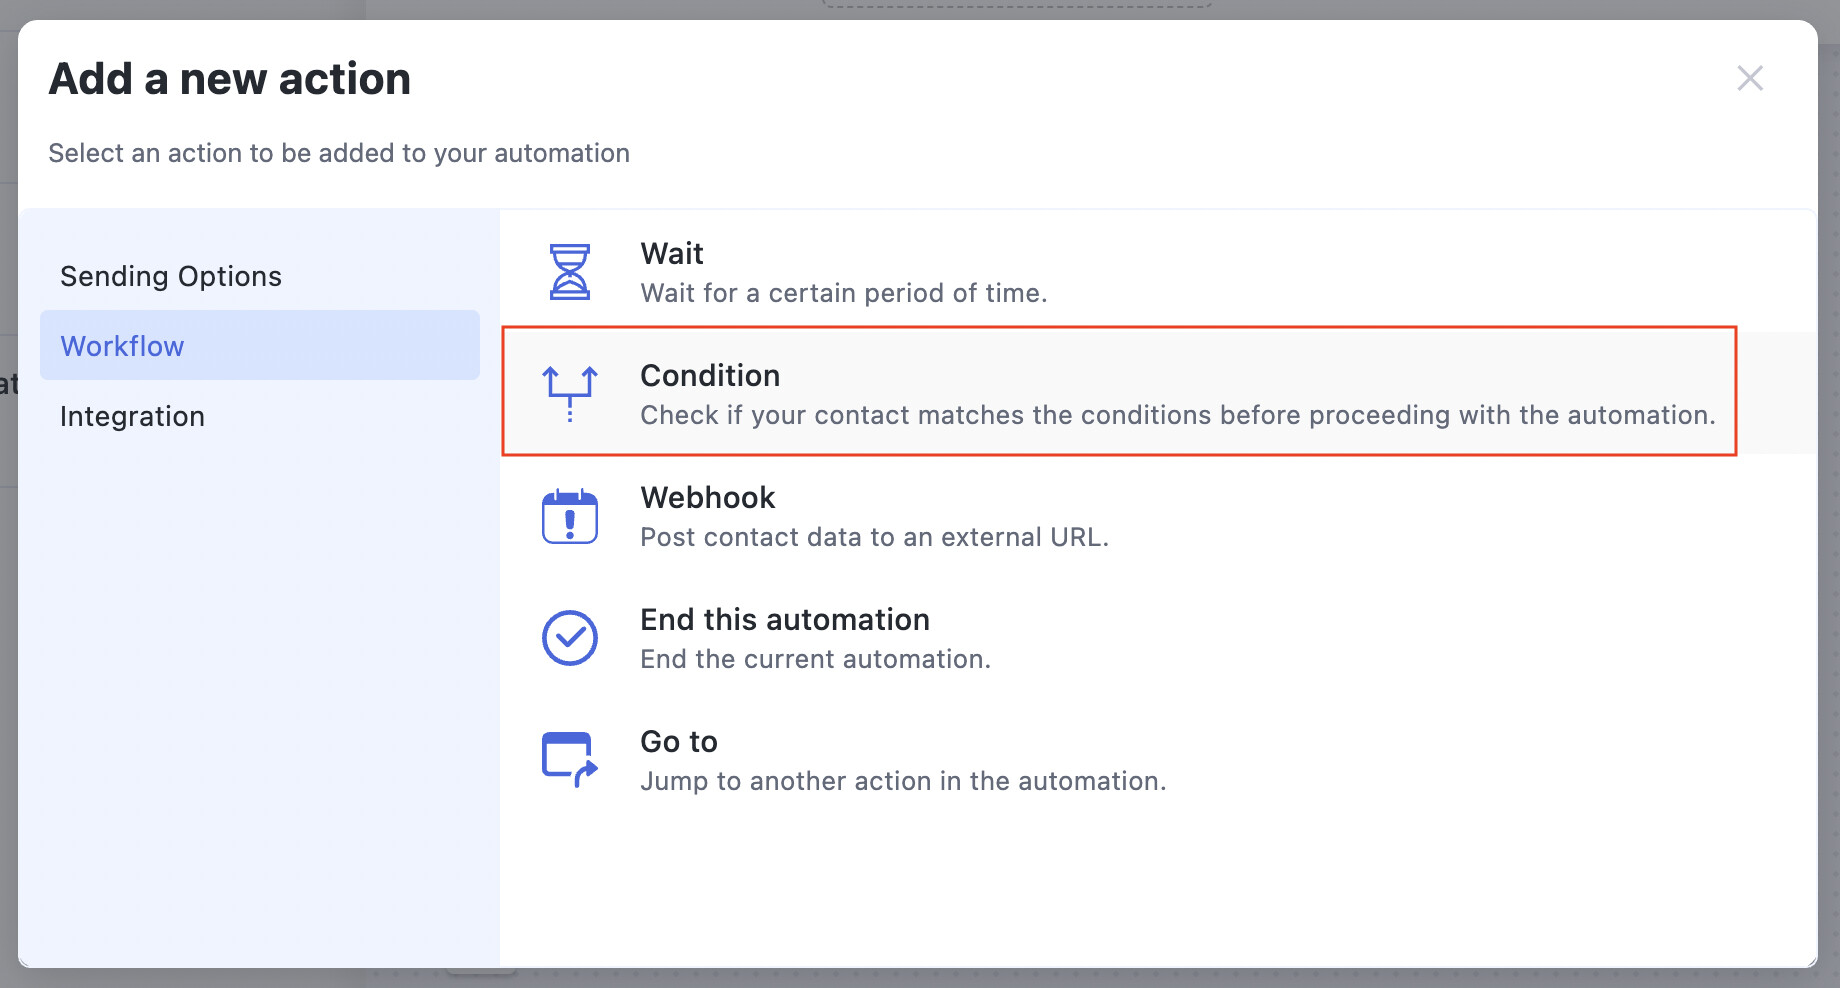Close the Add a new action dialog
1840x988 pixels.
point(1750,78)
